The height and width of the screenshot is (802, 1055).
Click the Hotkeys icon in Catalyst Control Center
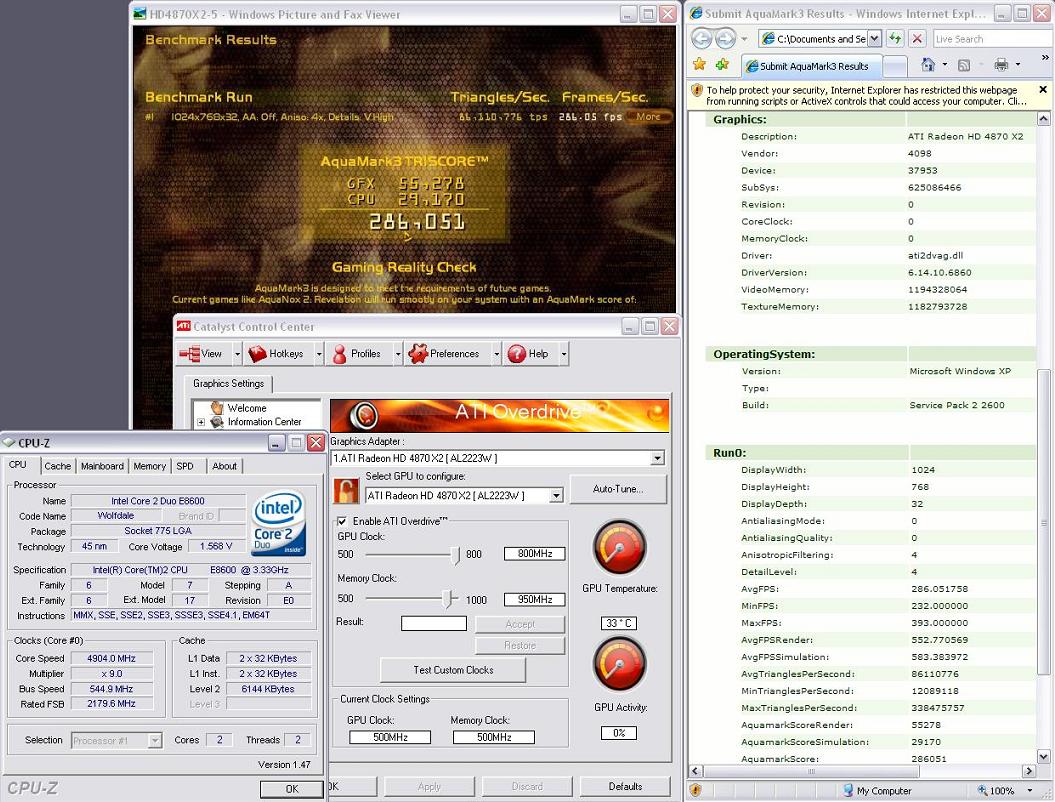click(x=258, y=354)
